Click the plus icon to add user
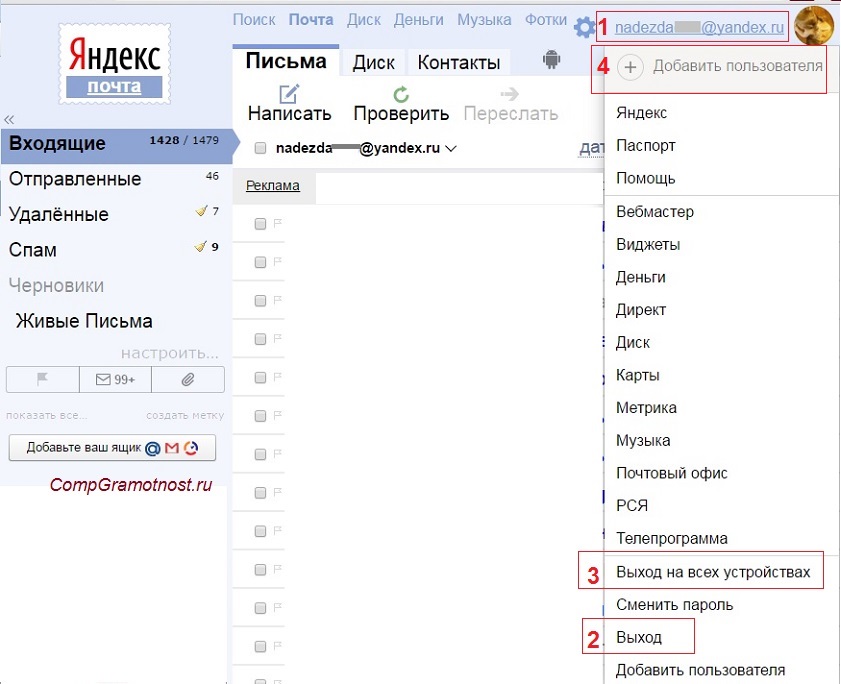The height and width of the screenshot is (684, 841). (x=630, y=68)
